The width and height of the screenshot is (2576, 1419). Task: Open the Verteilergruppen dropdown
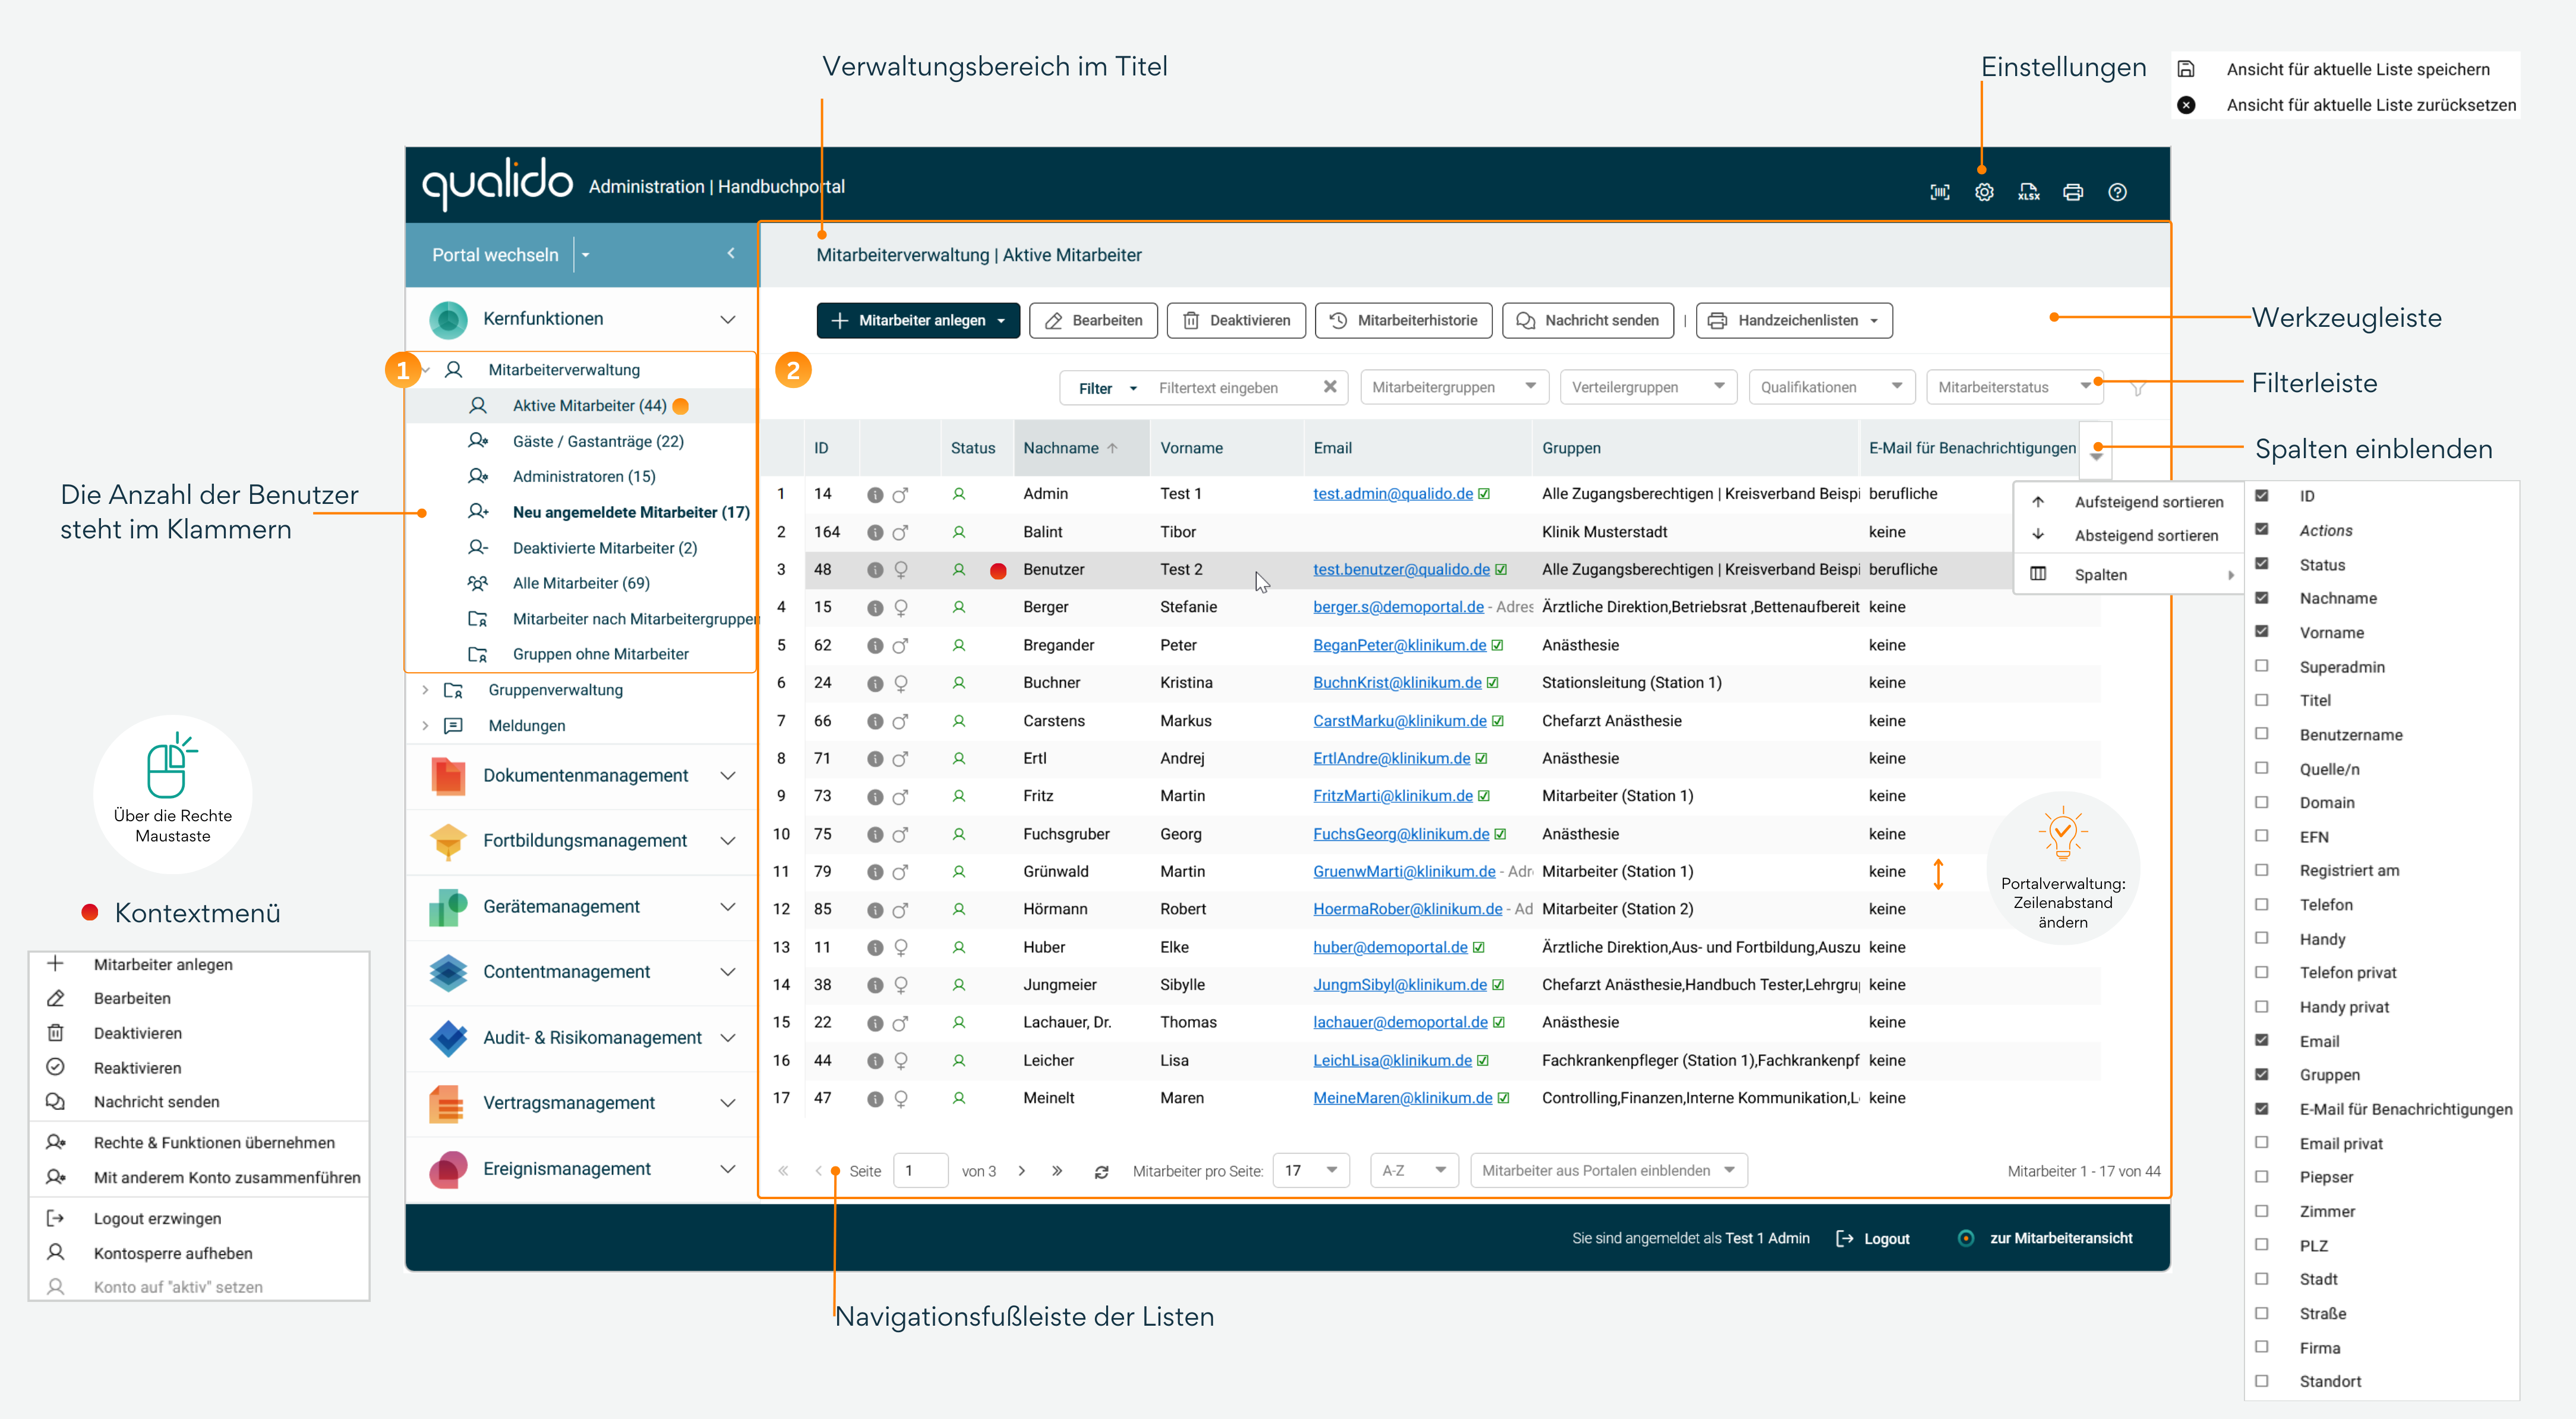point(1647,387)
